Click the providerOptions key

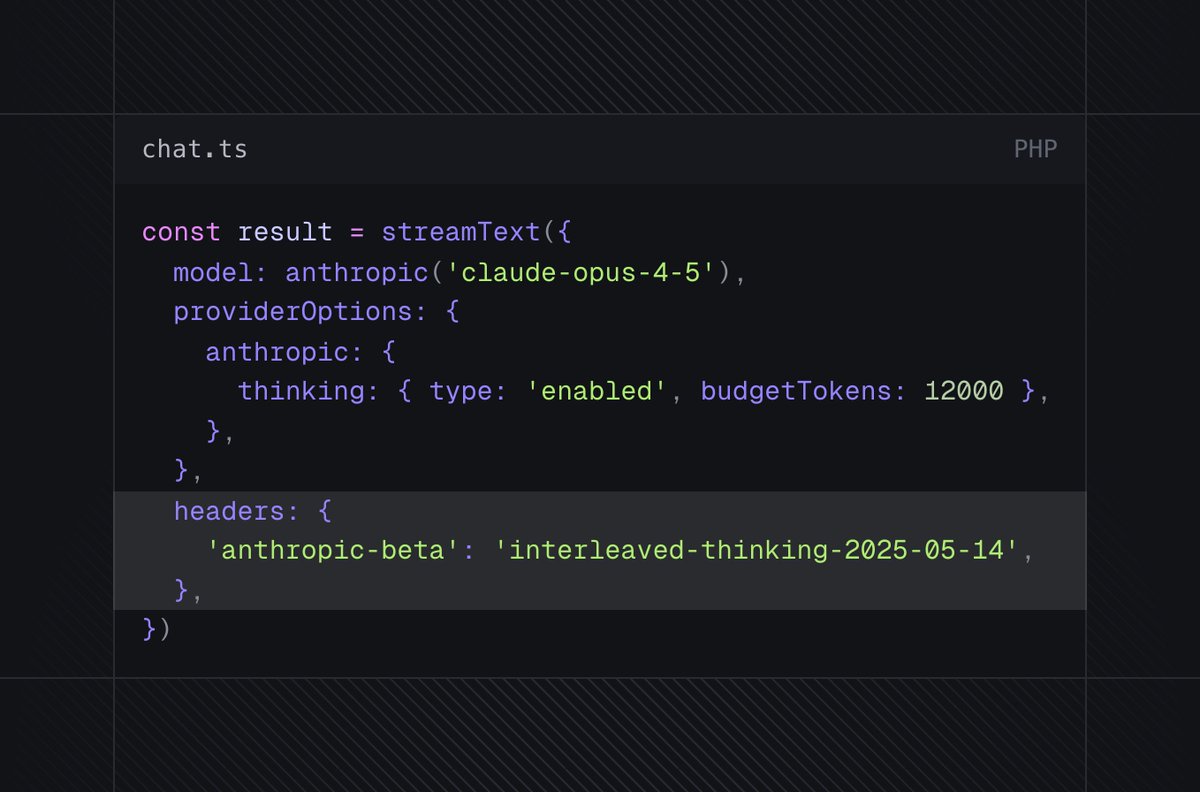pyautogui.click(x=301, y=312)
